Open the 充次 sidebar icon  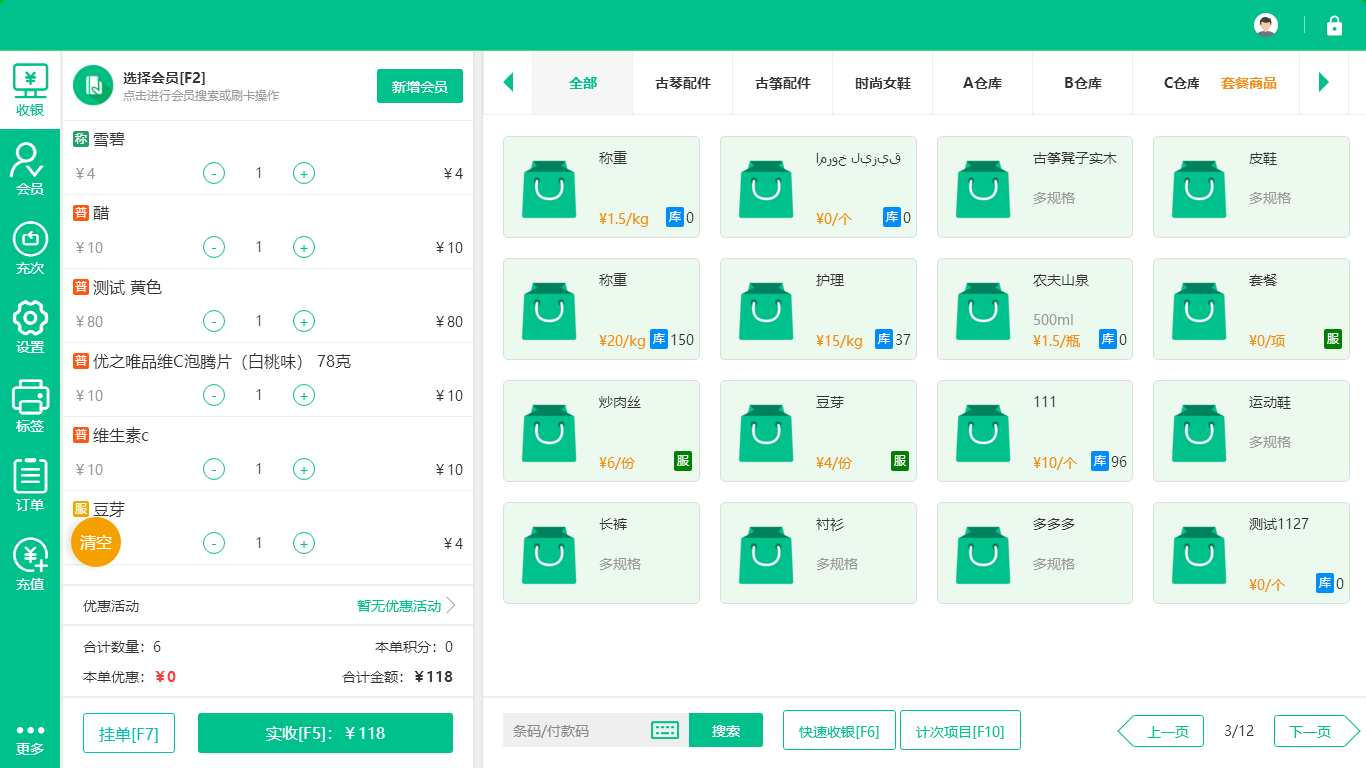(30, 248)
